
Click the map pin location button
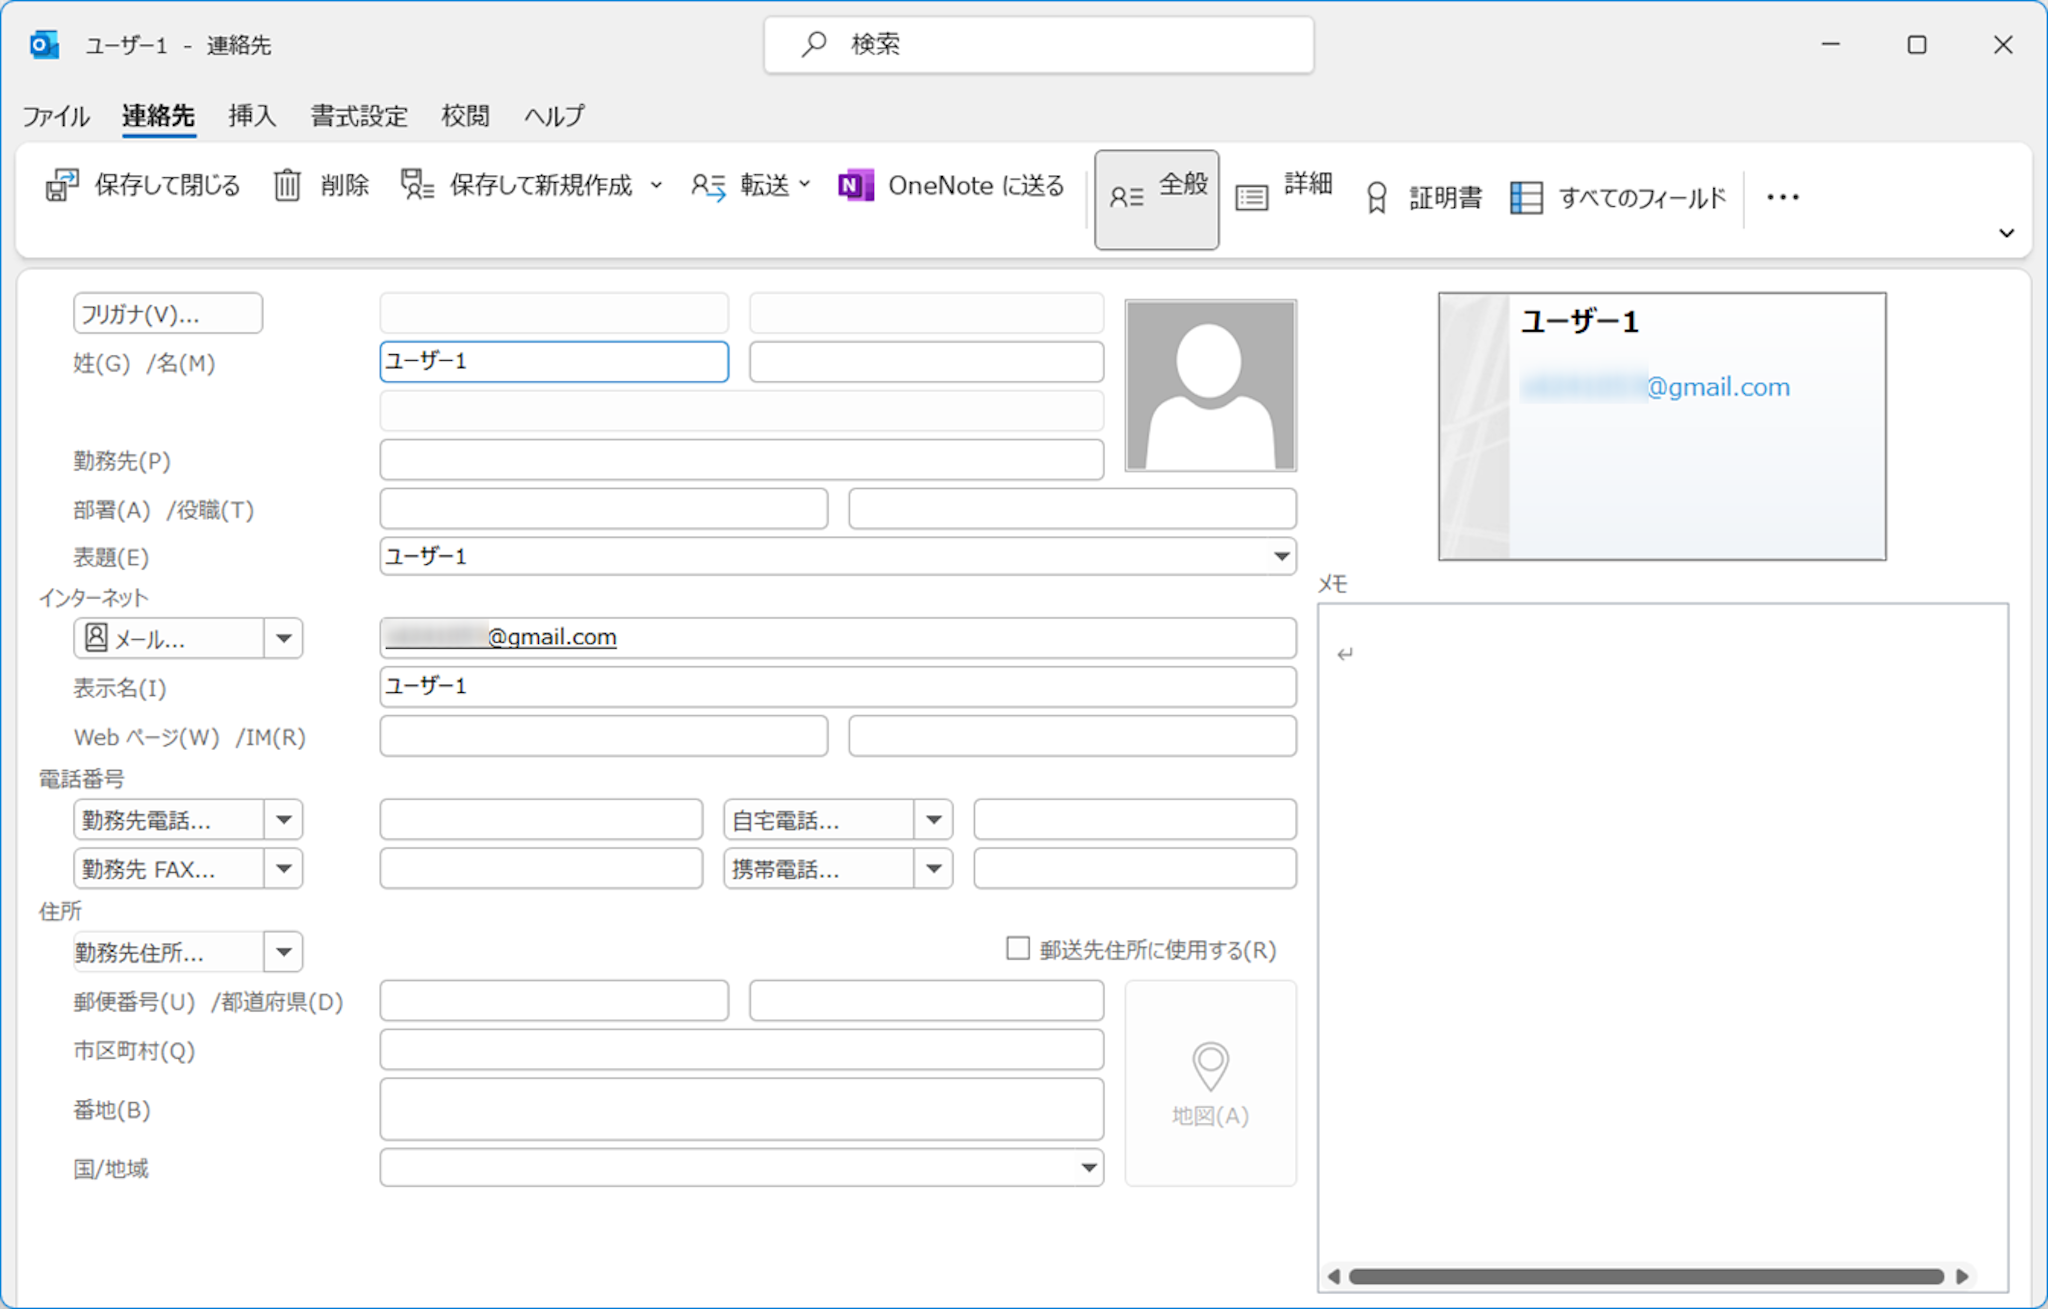point(1210,1067)
